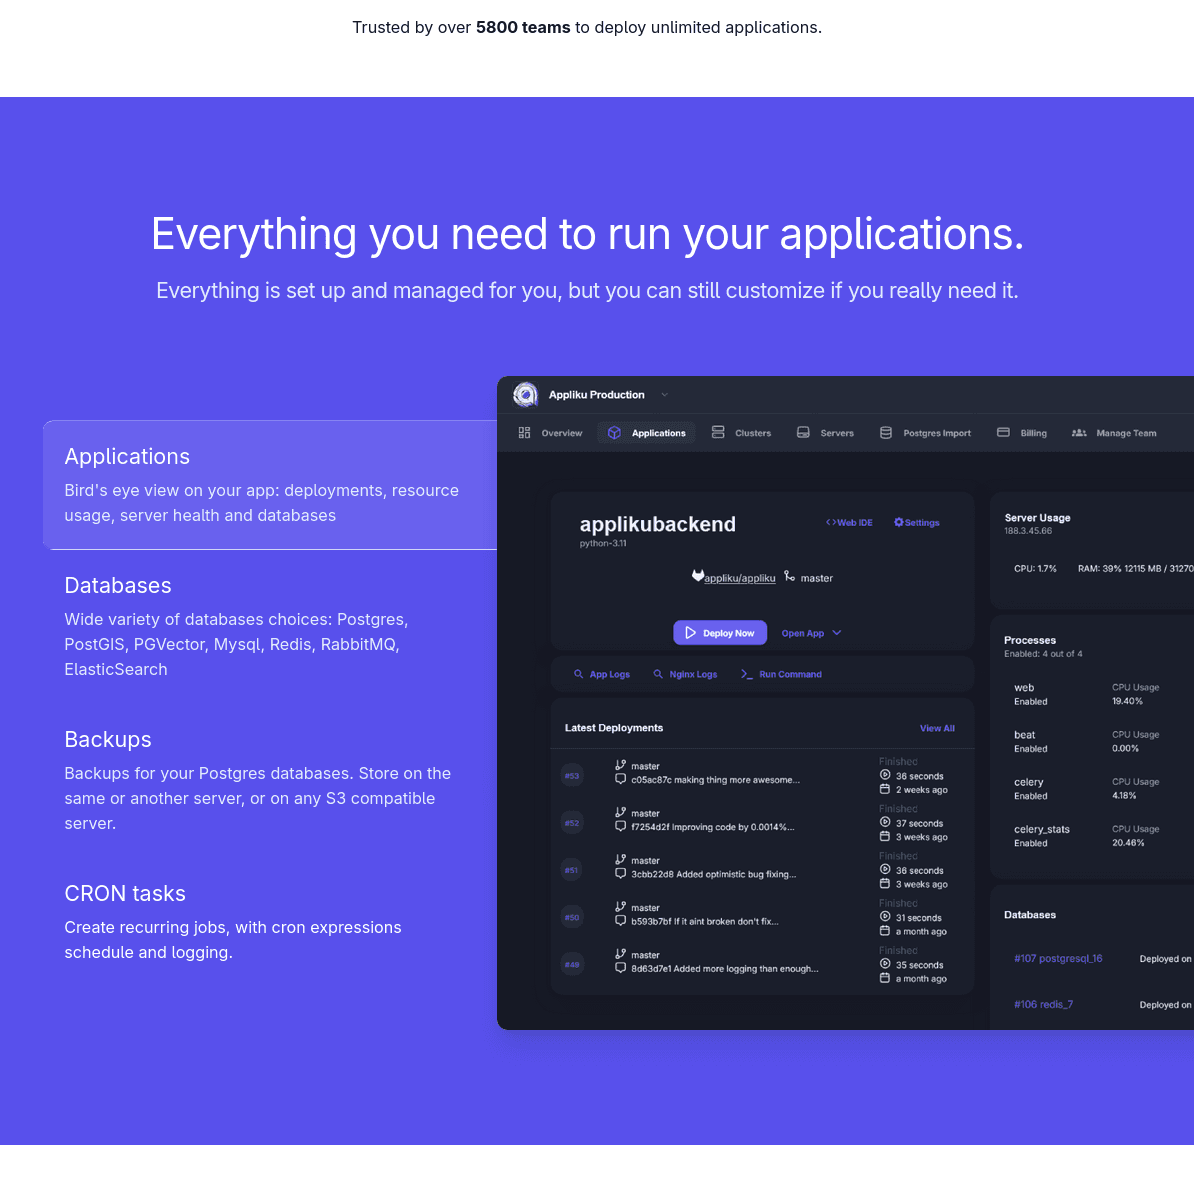Click the Overview grid icon

(x=524, y=433)
